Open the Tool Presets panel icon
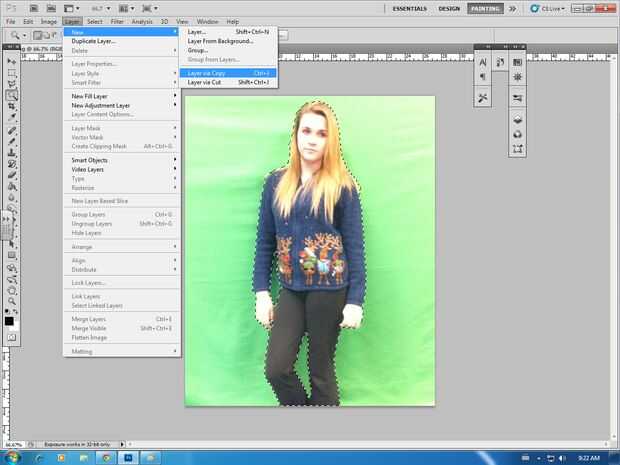Image resolution: width=620 pixels, height=465 pixels. (483, 98)
